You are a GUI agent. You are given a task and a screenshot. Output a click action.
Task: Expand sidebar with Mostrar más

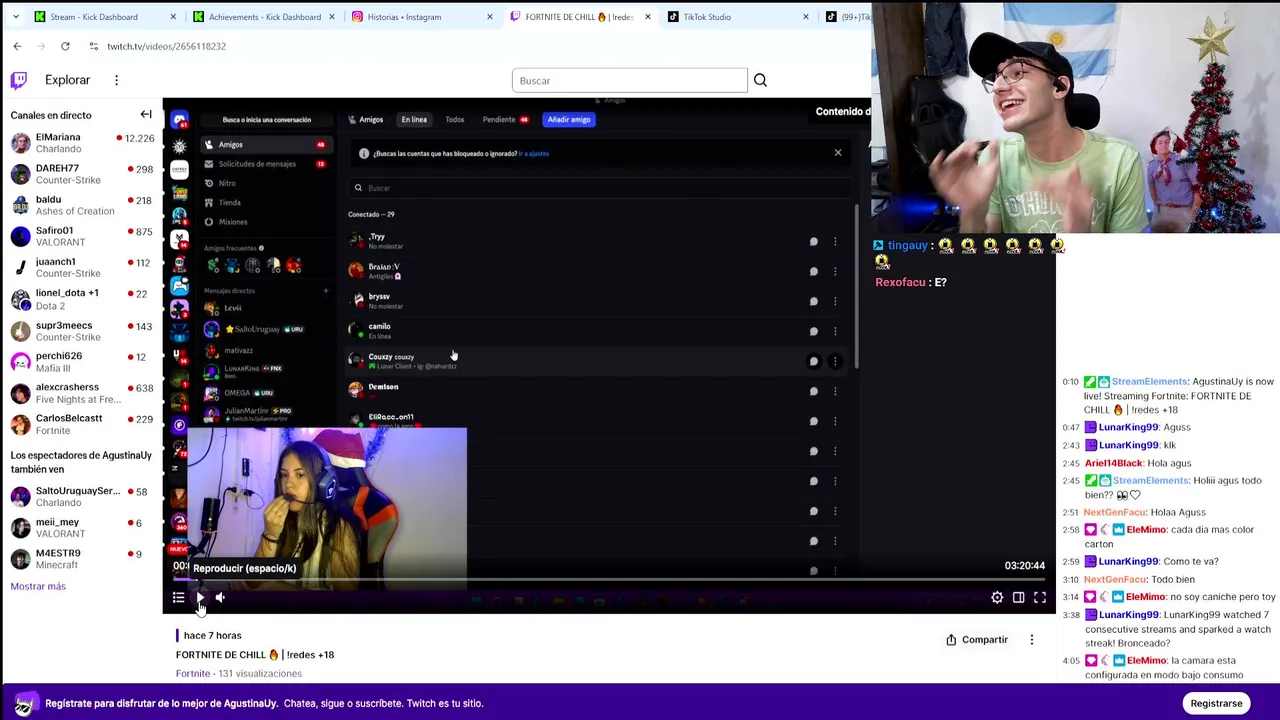(x=38, y=586)
